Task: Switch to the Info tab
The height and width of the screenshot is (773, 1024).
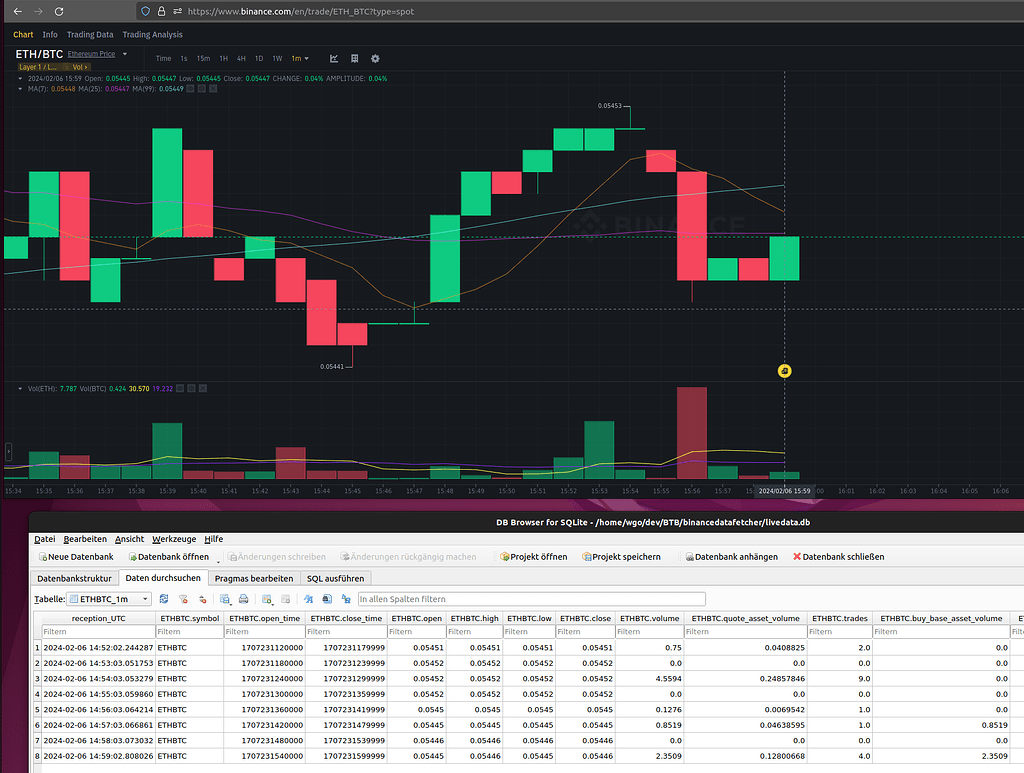Action: pos(50,35)
